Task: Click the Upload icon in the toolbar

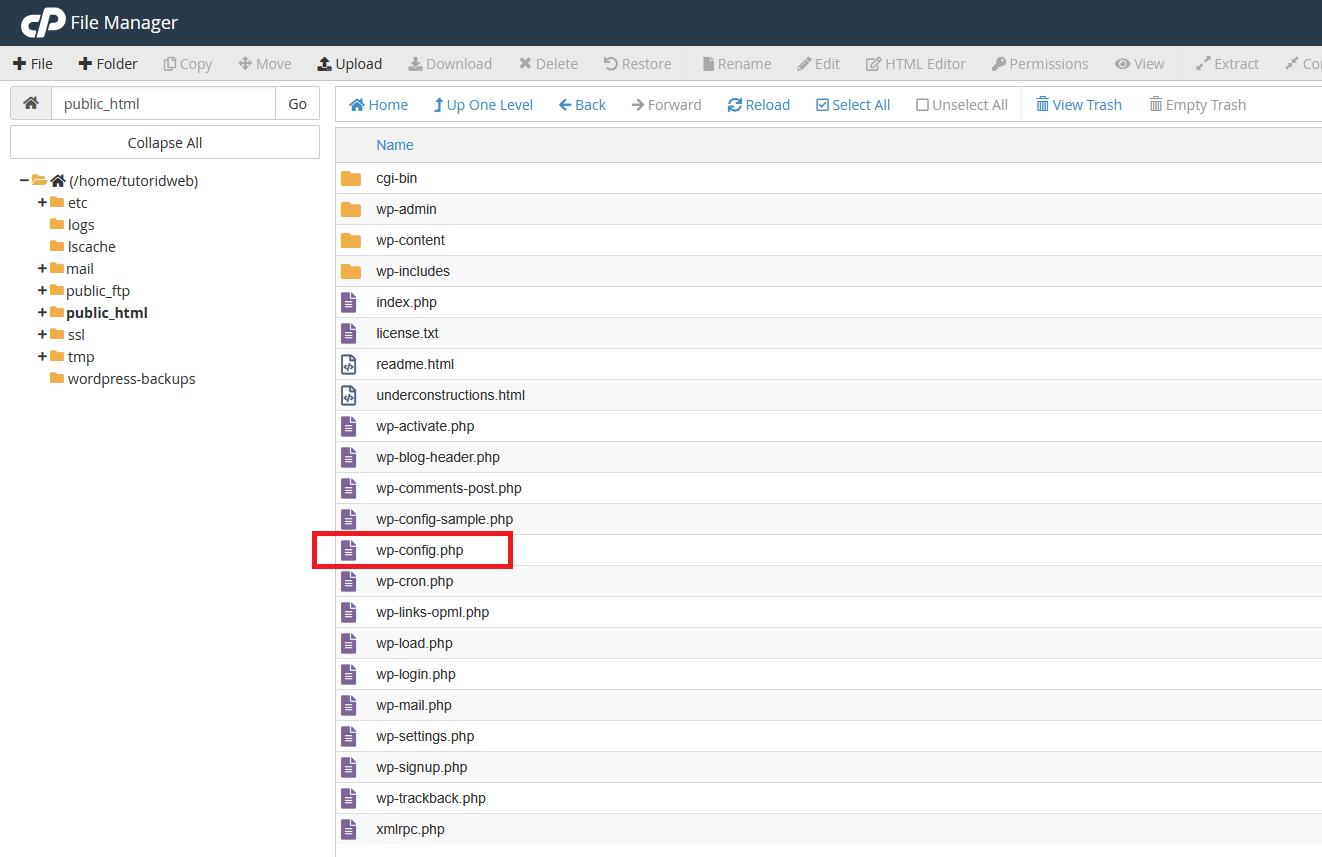Action: (x=349, y=63)
